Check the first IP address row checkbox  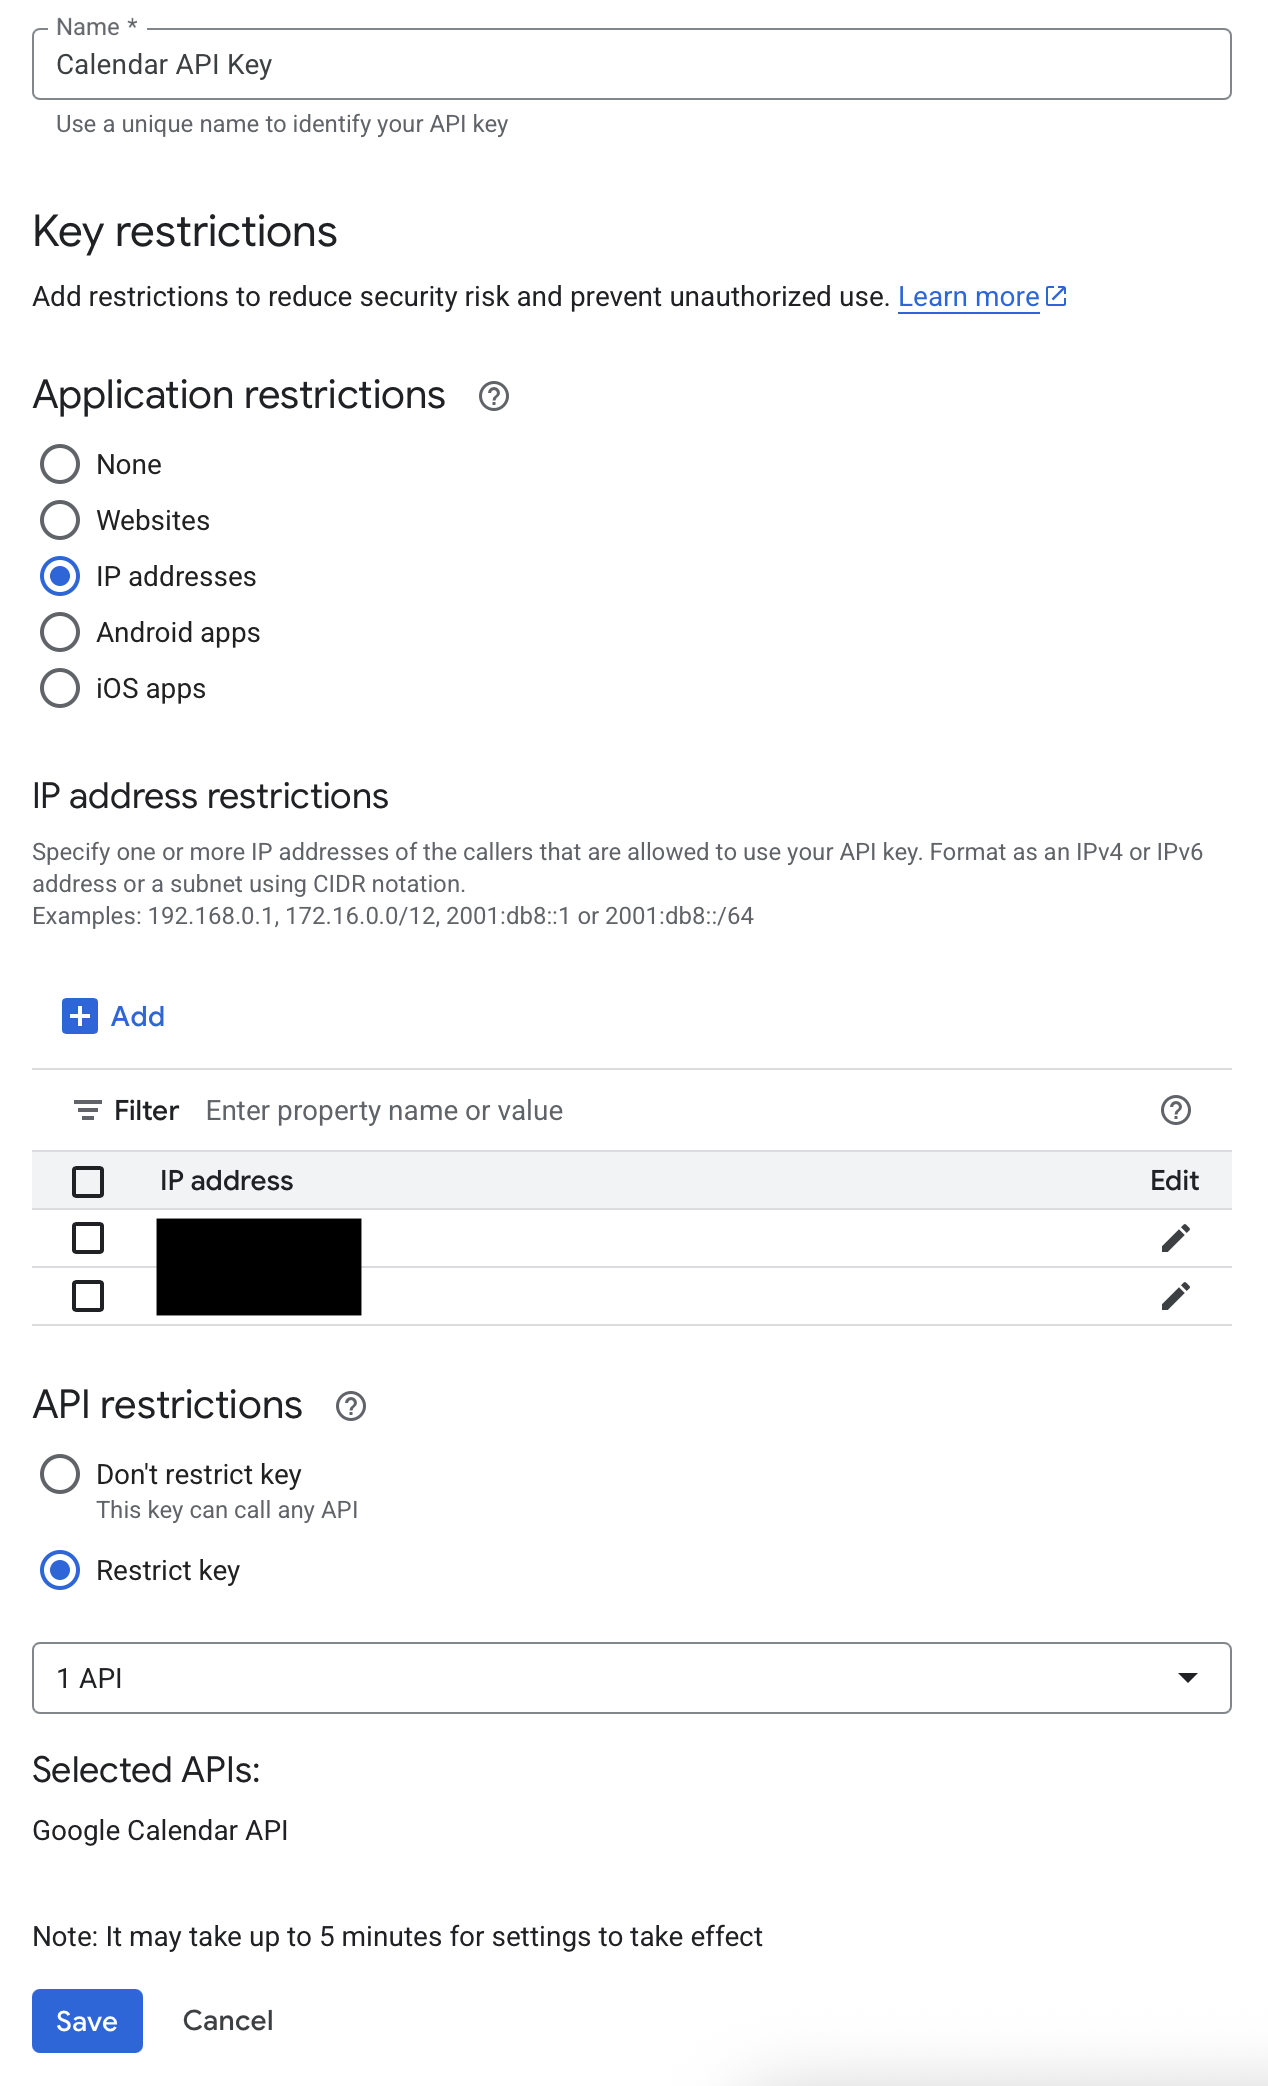click(x=88, y=1238)
